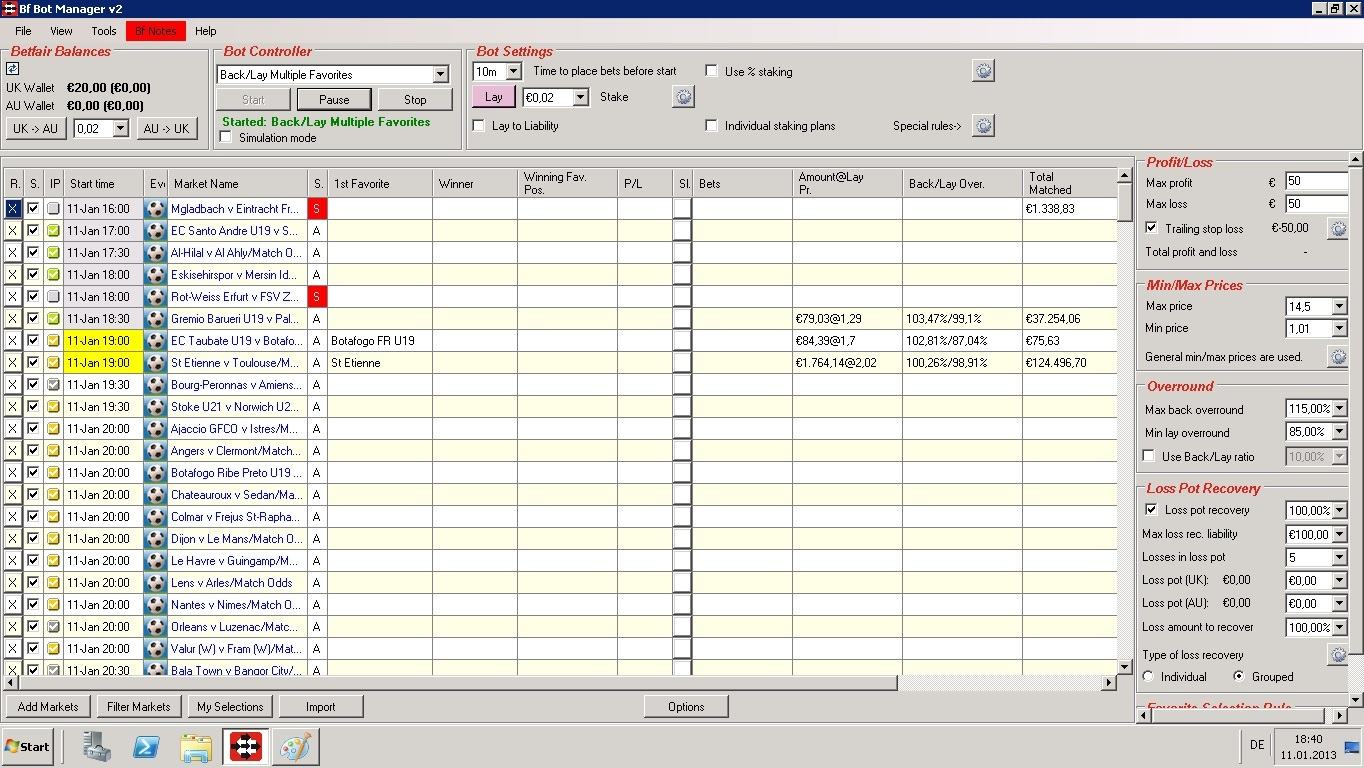
Task: Open the 10m time before start dropdown
Action: 514,72
